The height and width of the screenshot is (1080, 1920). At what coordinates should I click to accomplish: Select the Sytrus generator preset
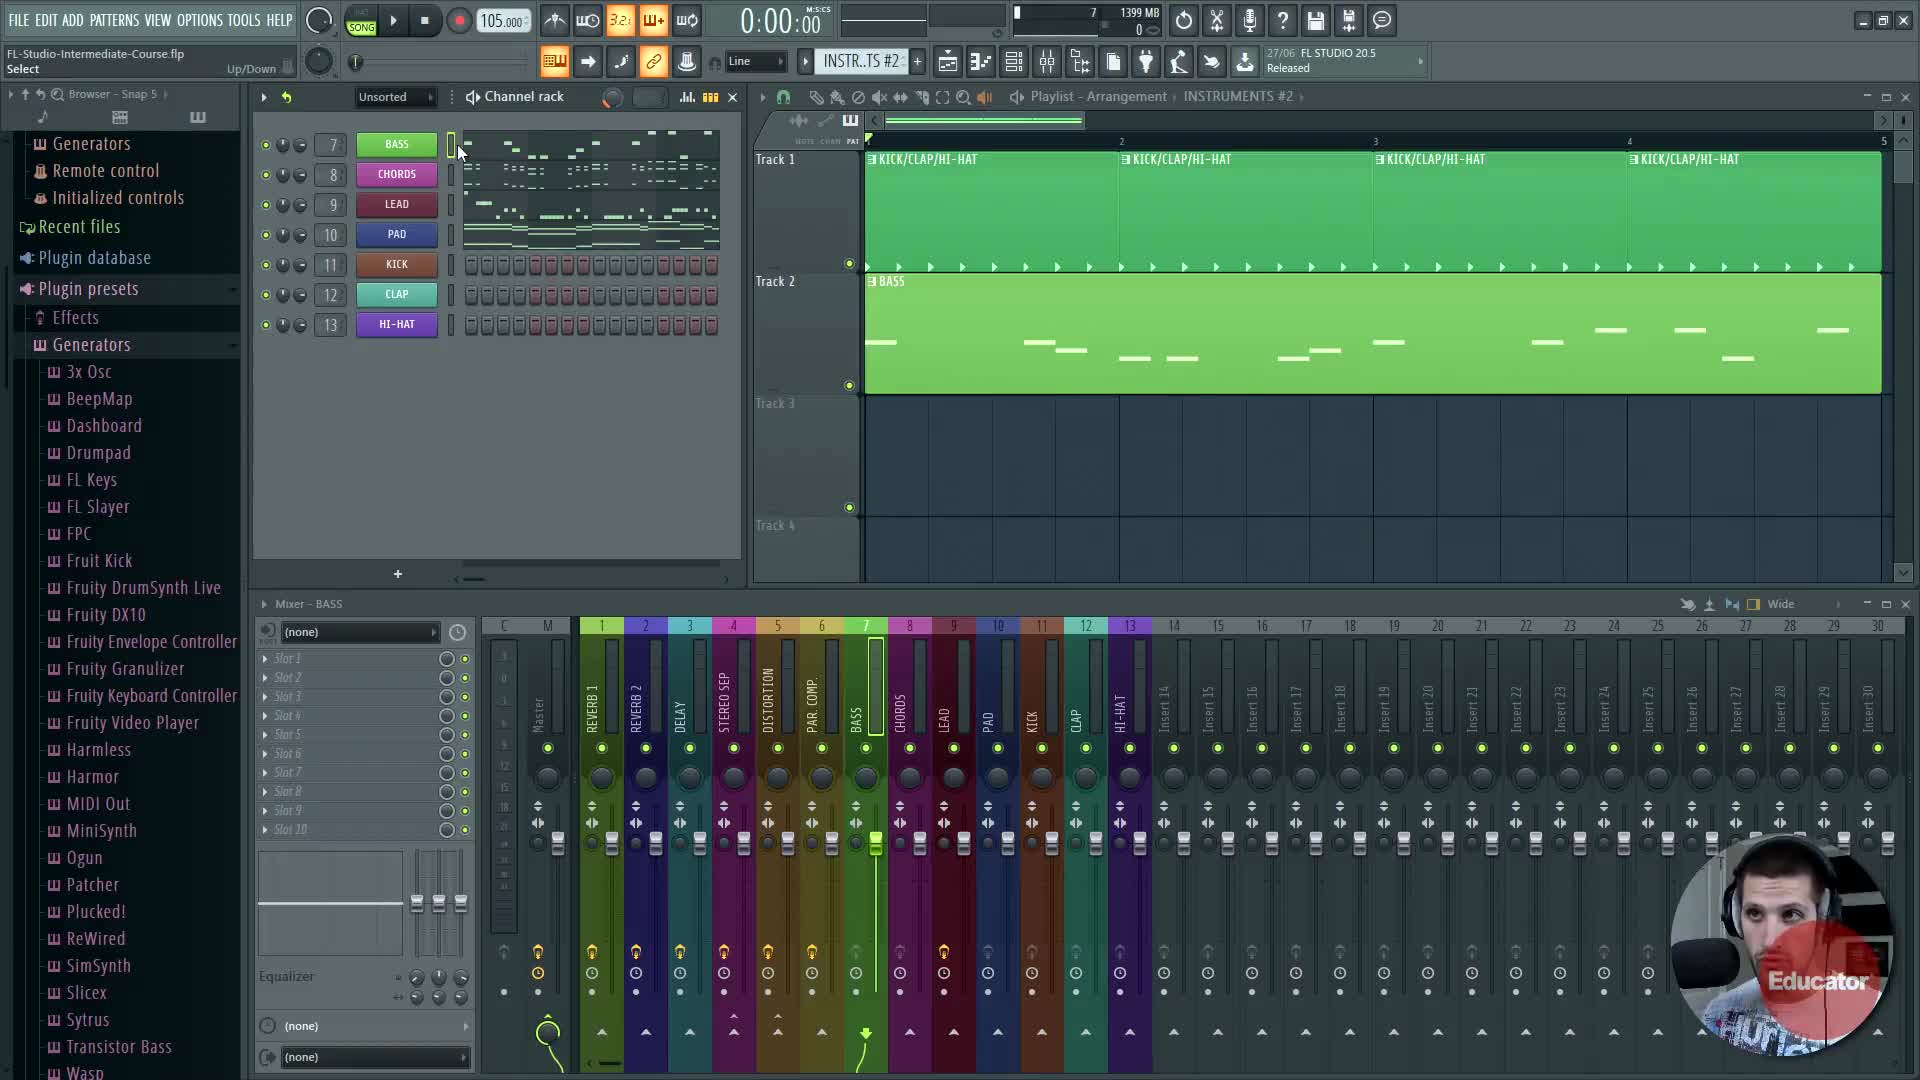point(88,1020)
